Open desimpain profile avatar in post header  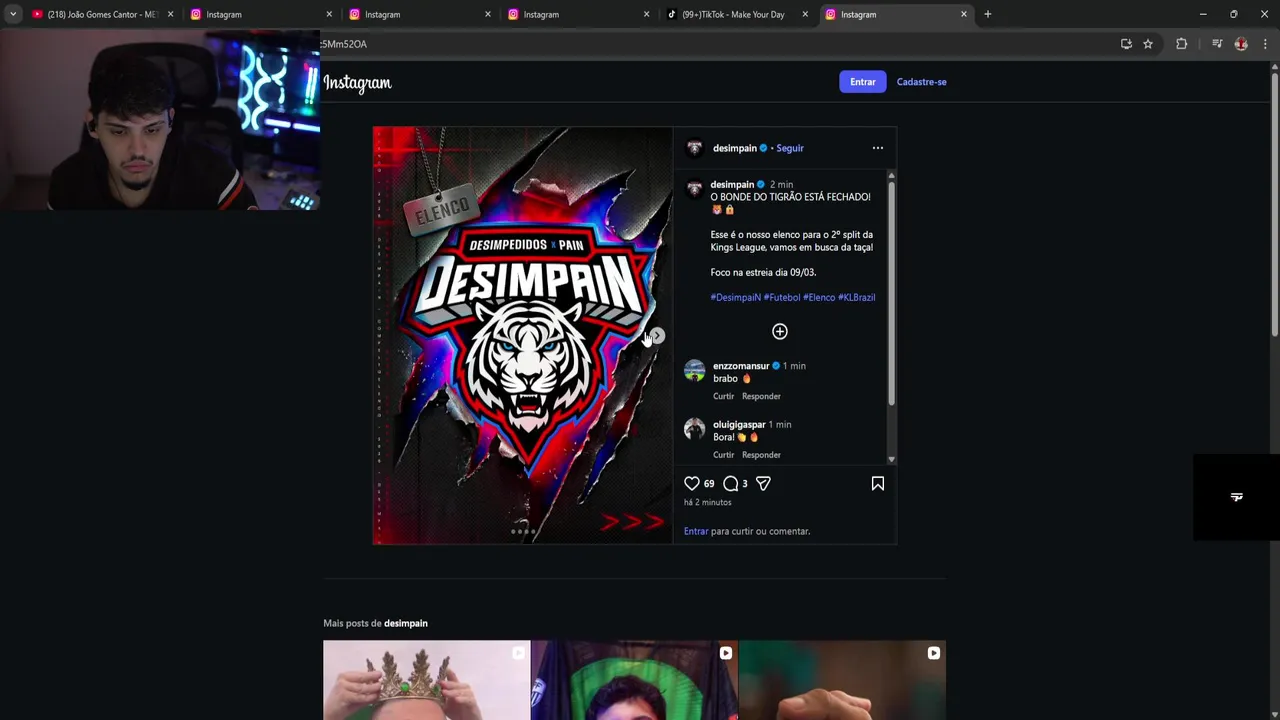tap(695, 148)
